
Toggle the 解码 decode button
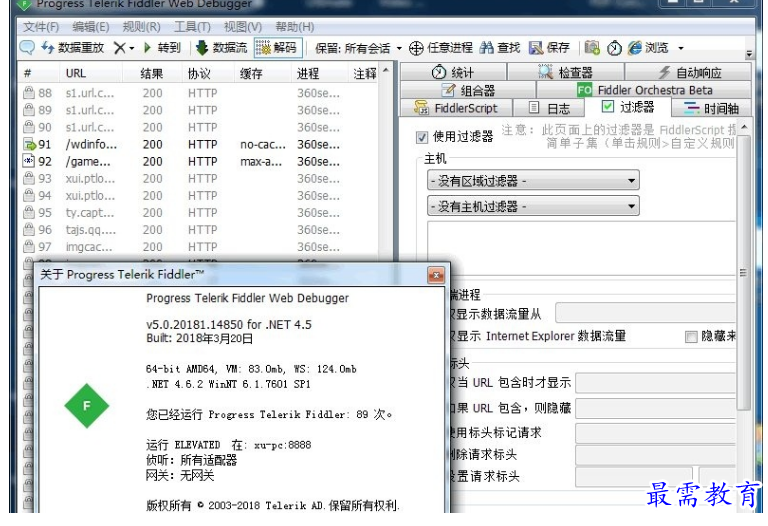click(278, 48)
